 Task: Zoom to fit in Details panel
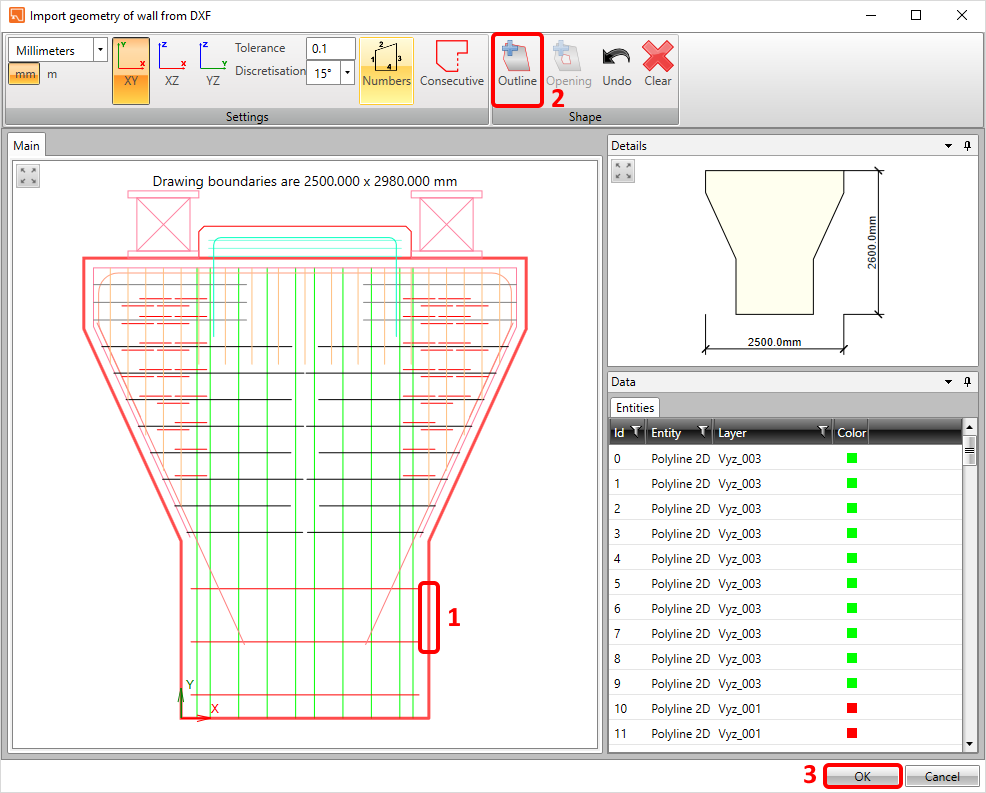623,171
